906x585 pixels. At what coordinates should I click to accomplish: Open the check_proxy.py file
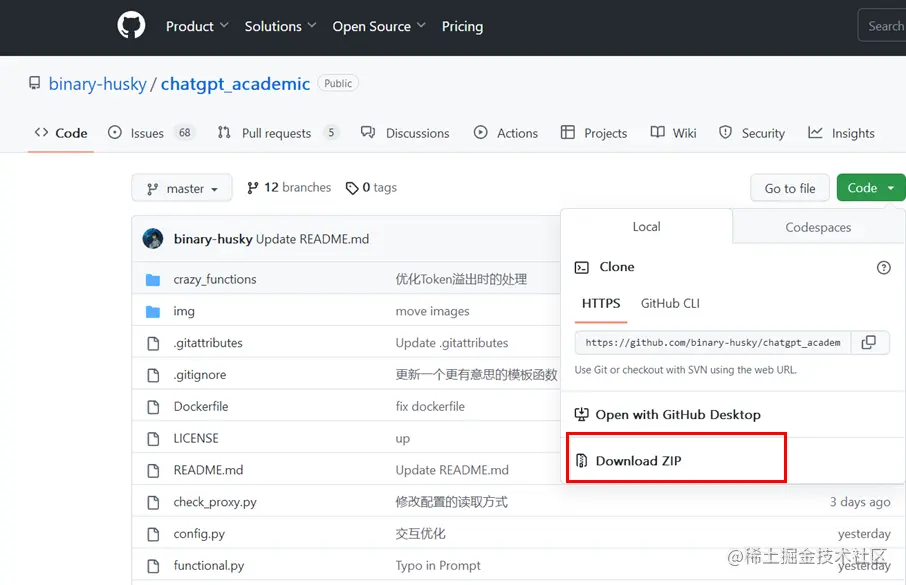215,502
